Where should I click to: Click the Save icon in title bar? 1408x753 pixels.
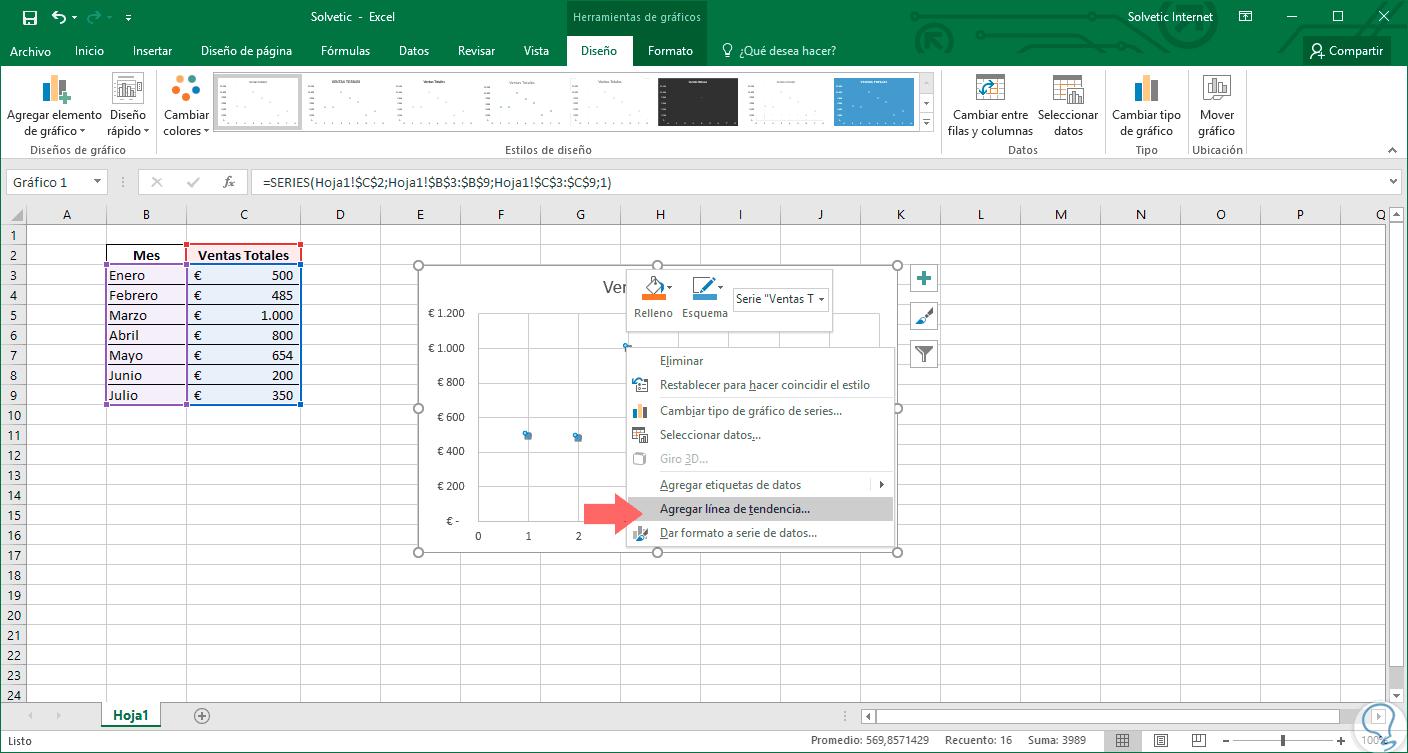[x=29, y=17]
